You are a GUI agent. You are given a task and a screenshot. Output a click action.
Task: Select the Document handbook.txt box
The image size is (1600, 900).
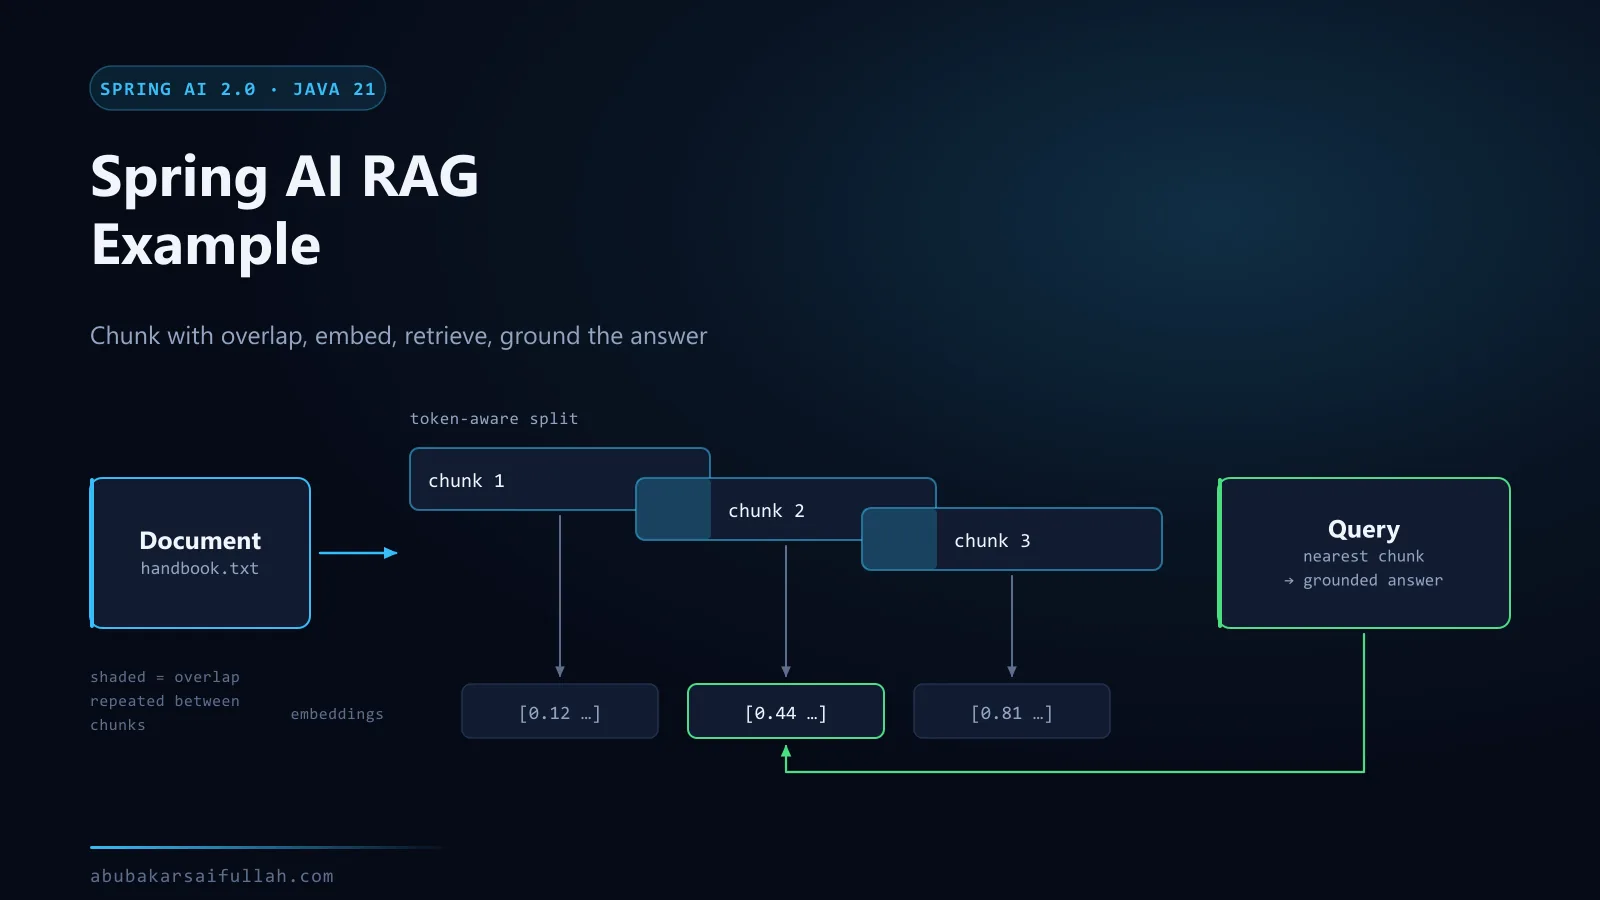(200, 553)
